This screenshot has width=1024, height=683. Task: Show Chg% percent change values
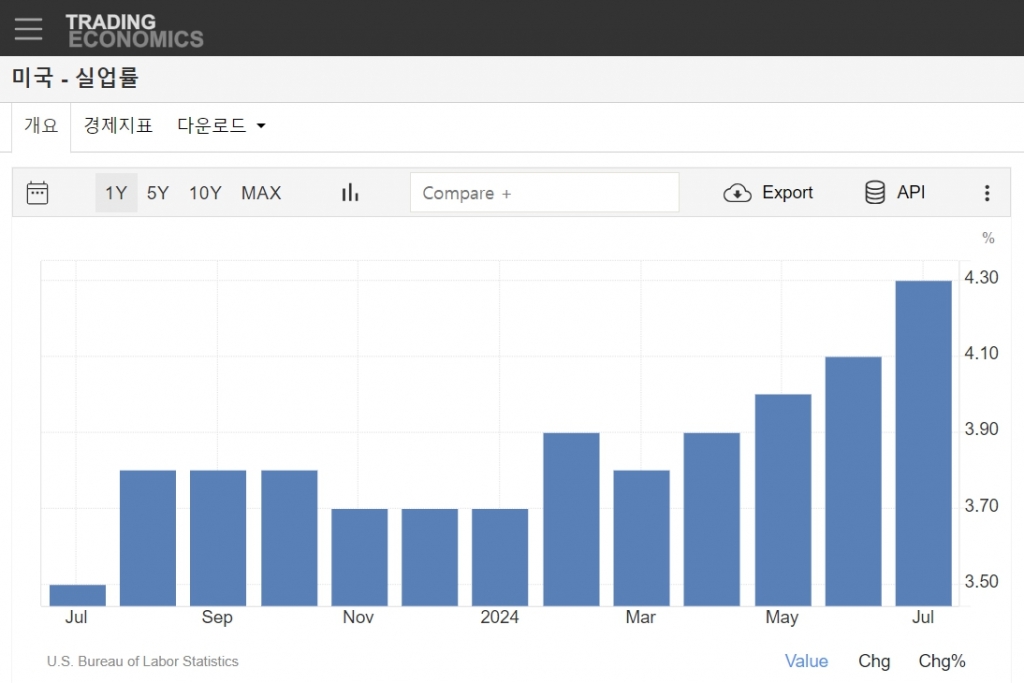point(942,661)
